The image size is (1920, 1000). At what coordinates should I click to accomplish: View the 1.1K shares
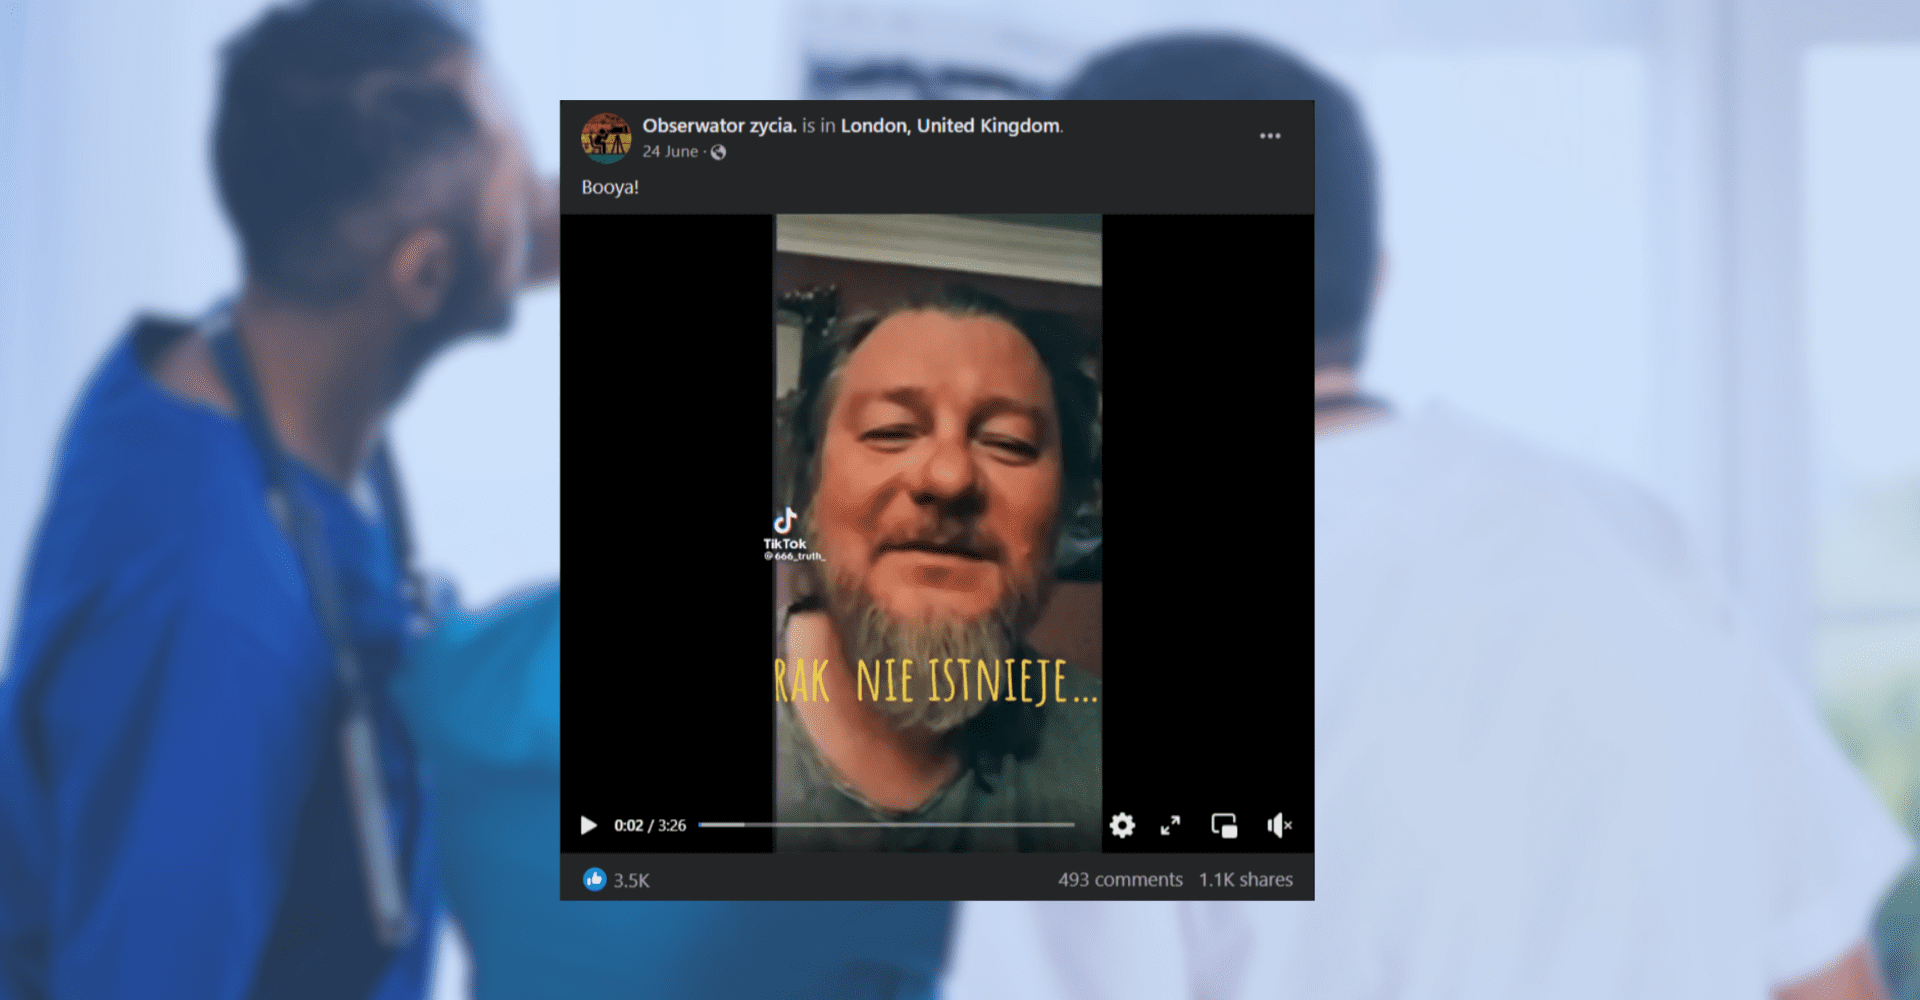tap(1246, 880)
